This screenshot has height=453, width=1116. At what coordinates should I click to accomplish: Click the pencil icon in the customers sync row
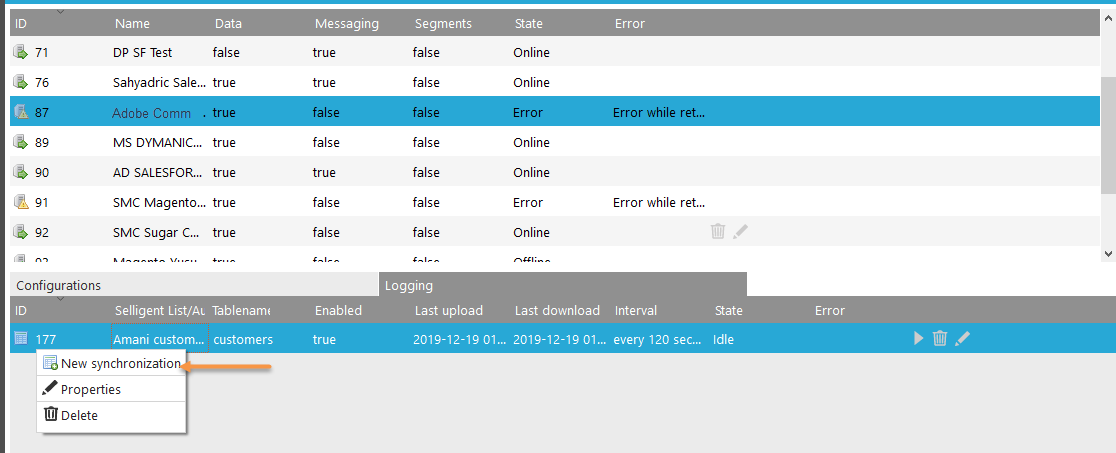point(962,339)
